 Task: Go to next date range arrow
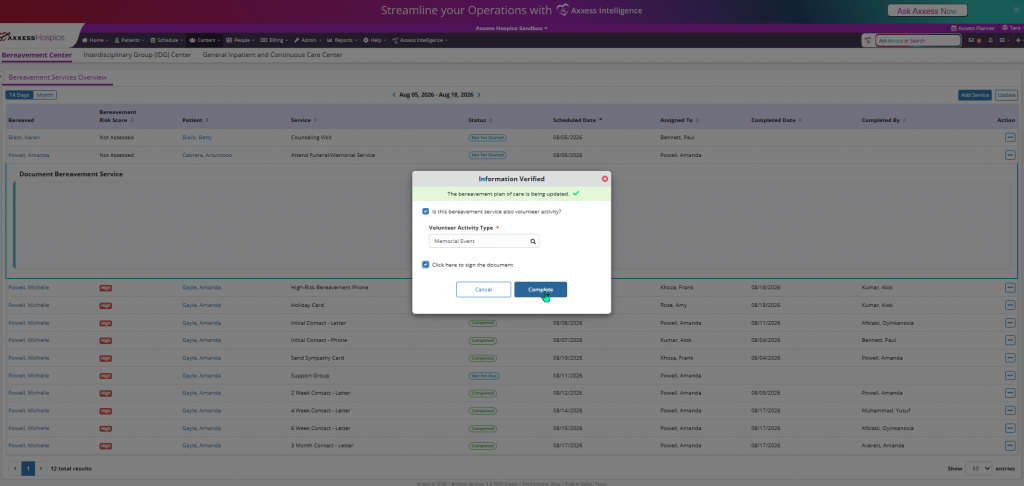[479, 95]
